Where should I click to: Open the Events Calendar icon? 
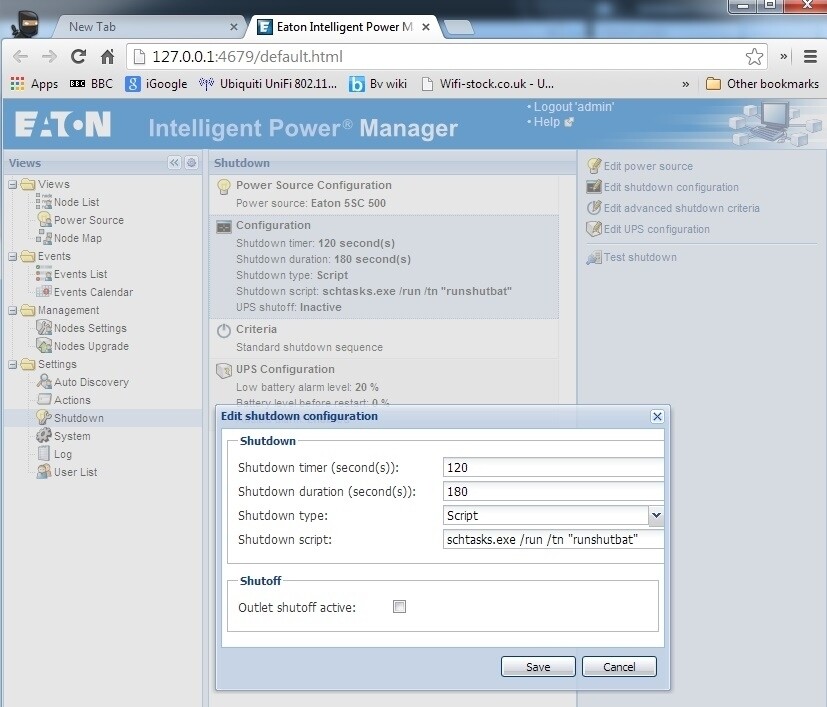tap(46, 292)
